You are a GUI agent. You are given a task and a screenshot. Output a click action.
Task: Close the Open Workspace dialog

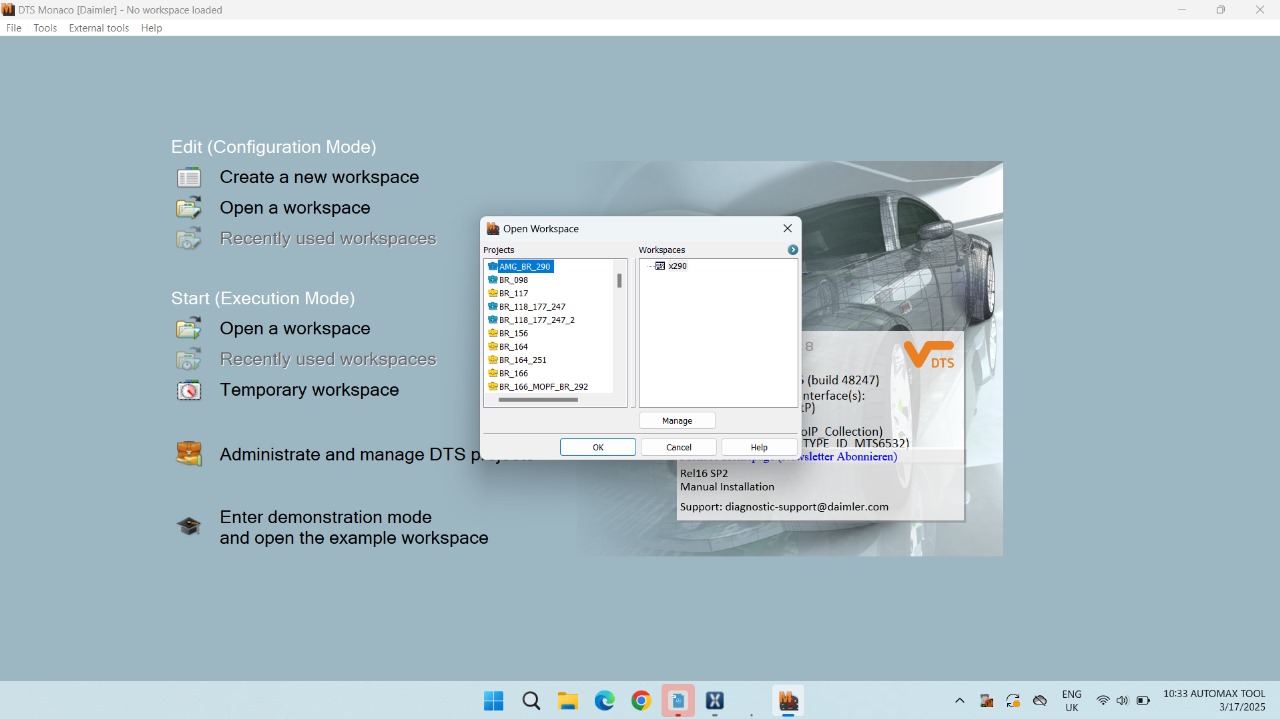(787, 228)
